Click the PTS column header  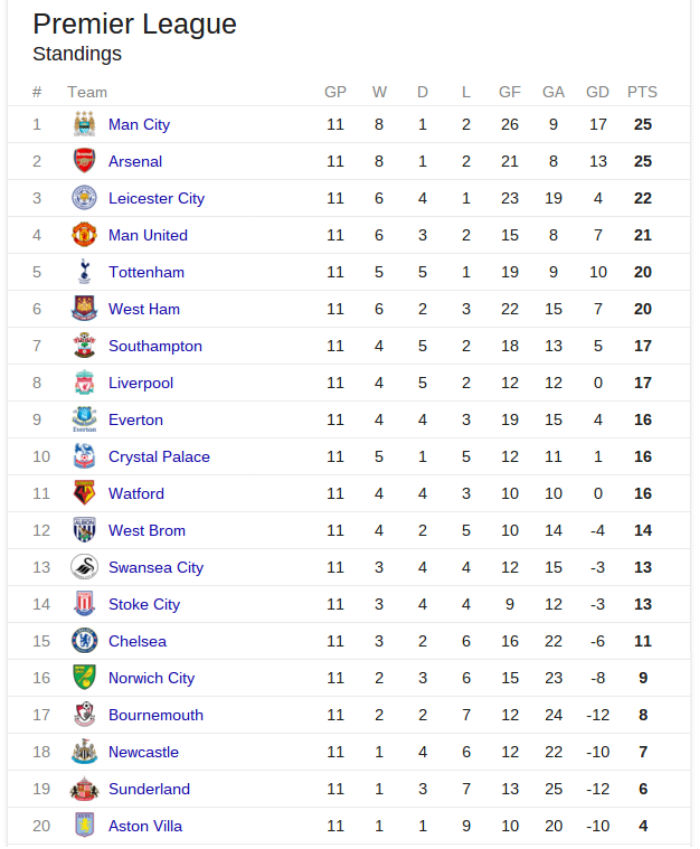(x=642, y=92)
